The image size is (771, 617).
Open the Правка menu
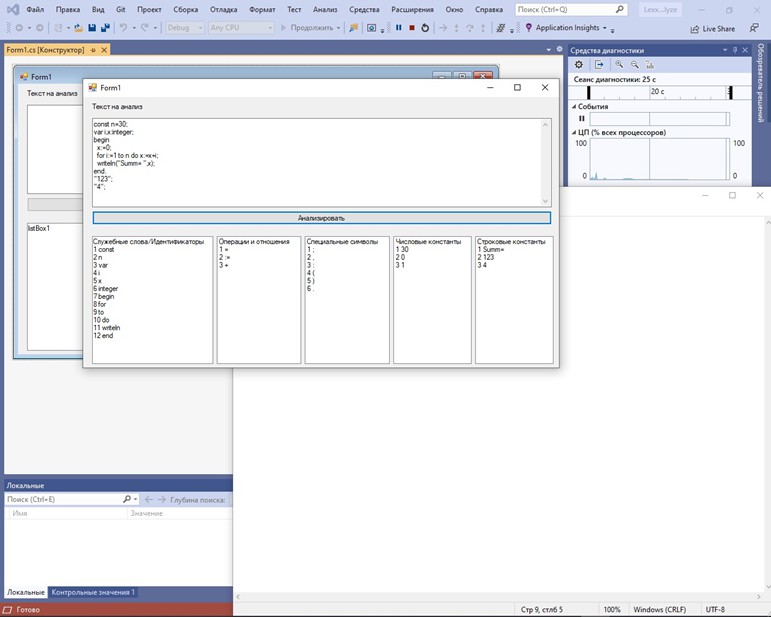click(68, 9)
